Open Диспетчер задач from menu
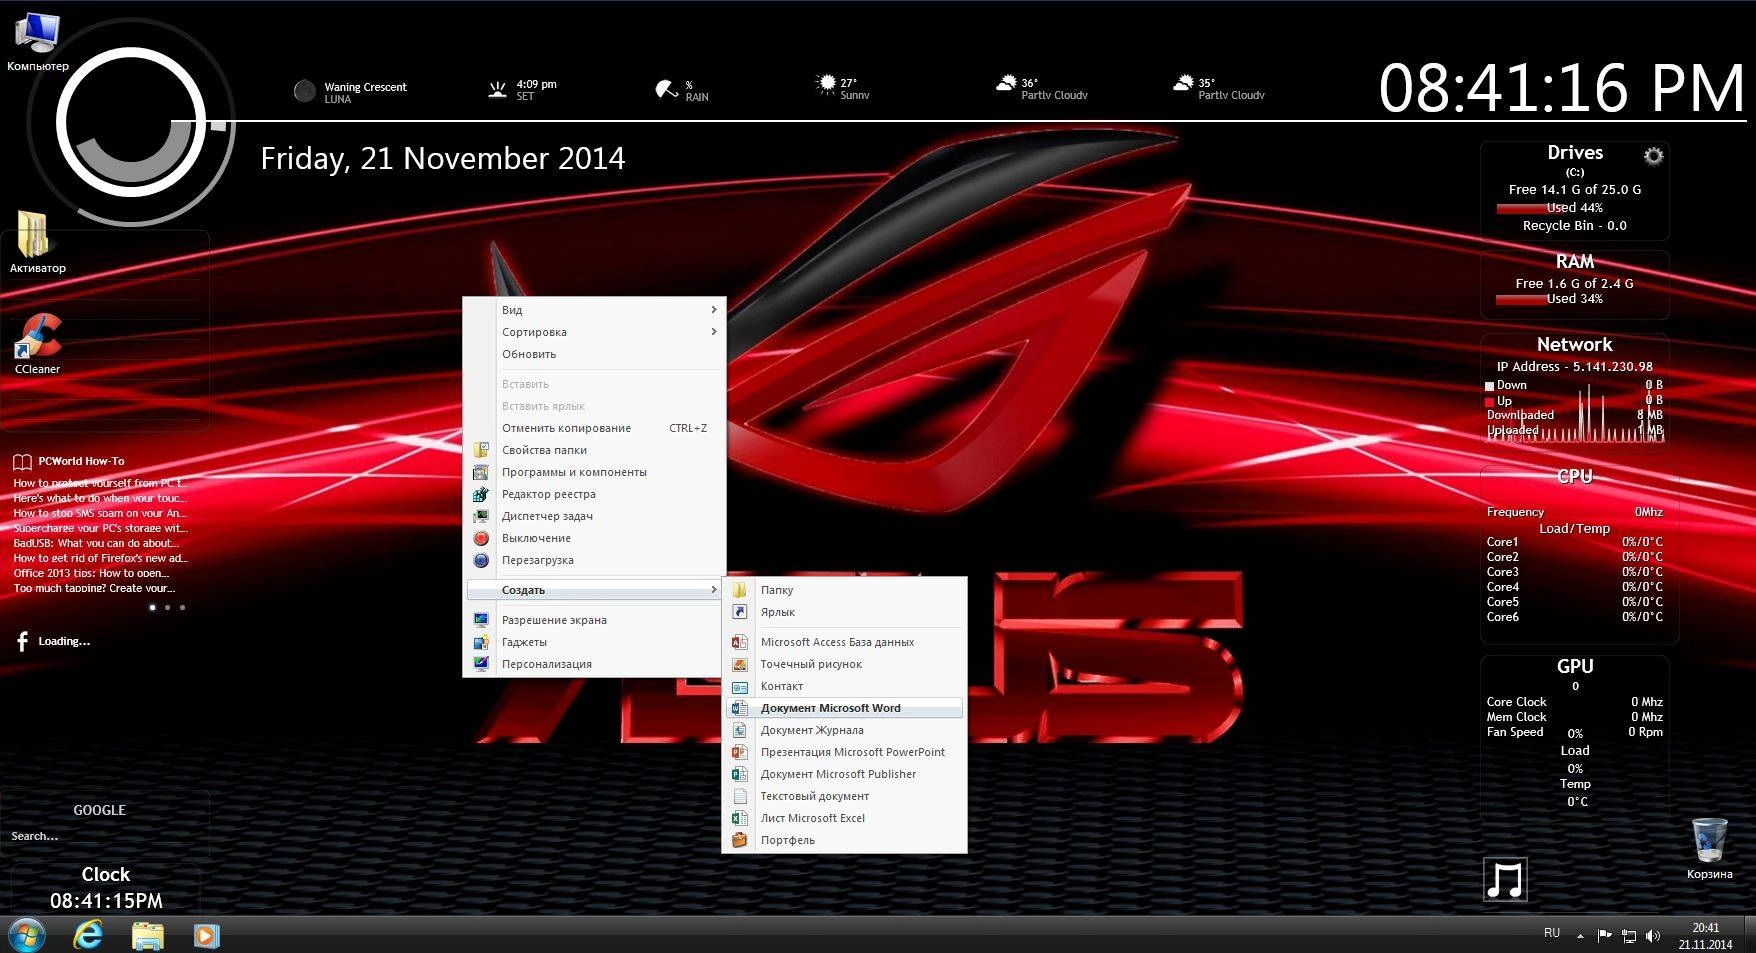This screenshot has height=953, width=1756. click(x=595, y=516)
